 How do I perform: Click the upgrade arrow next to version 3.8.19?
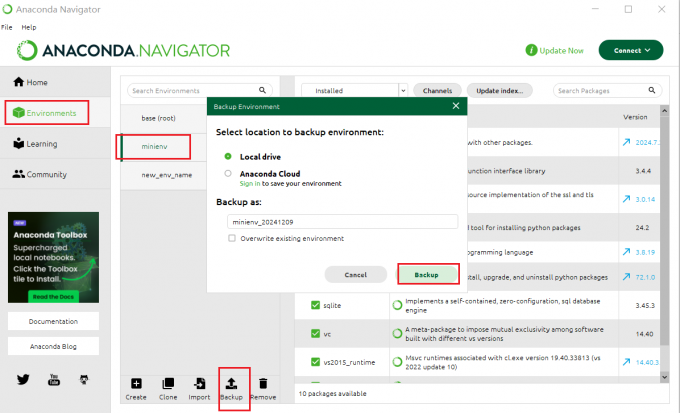[627, 252]
